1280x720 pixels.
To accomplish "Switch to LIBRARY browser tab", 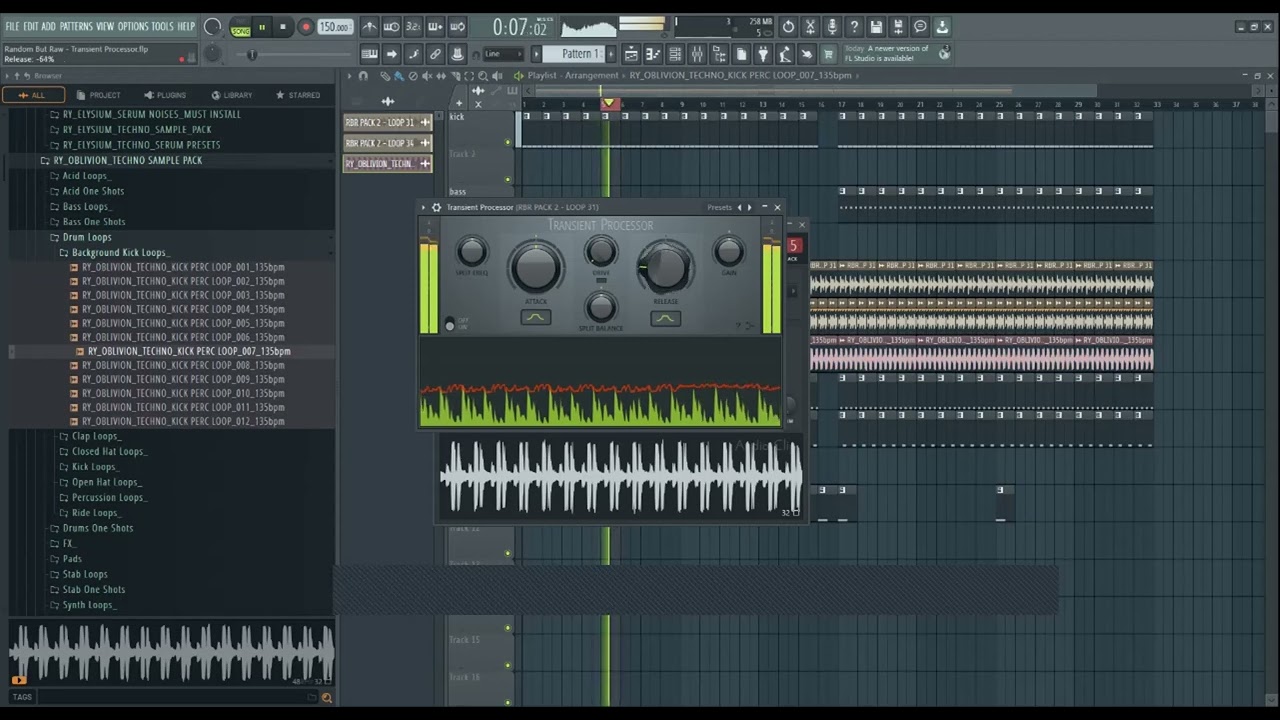I will (x=231, y=95).
